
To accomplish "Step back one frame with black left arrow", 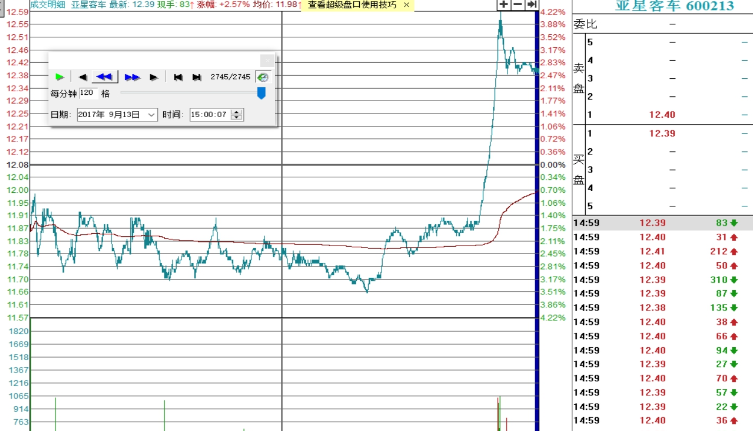I will 82,77.
